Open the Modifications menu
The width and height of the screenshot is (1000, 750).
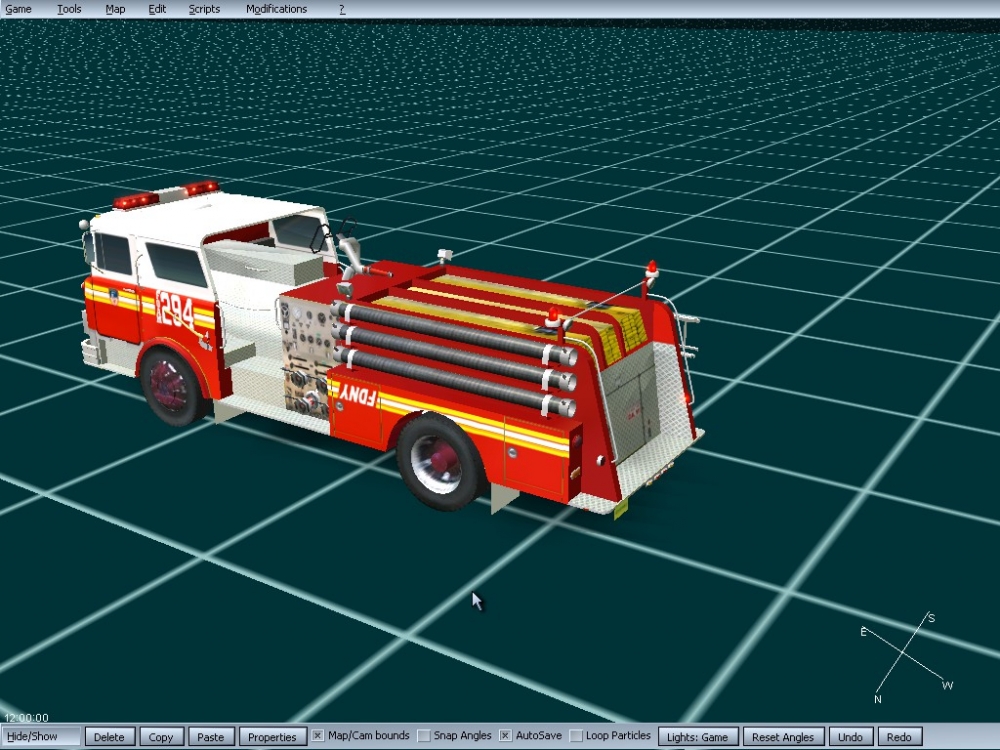tap(276, 9)
